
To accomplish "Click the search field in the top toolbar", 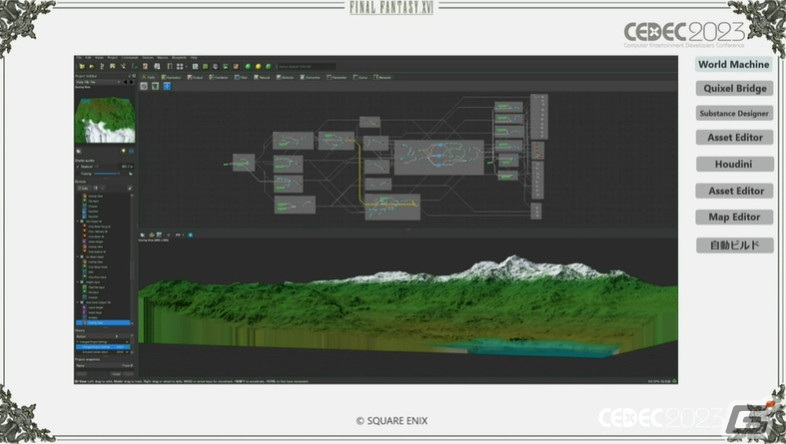I will click(x=306, y=67).
